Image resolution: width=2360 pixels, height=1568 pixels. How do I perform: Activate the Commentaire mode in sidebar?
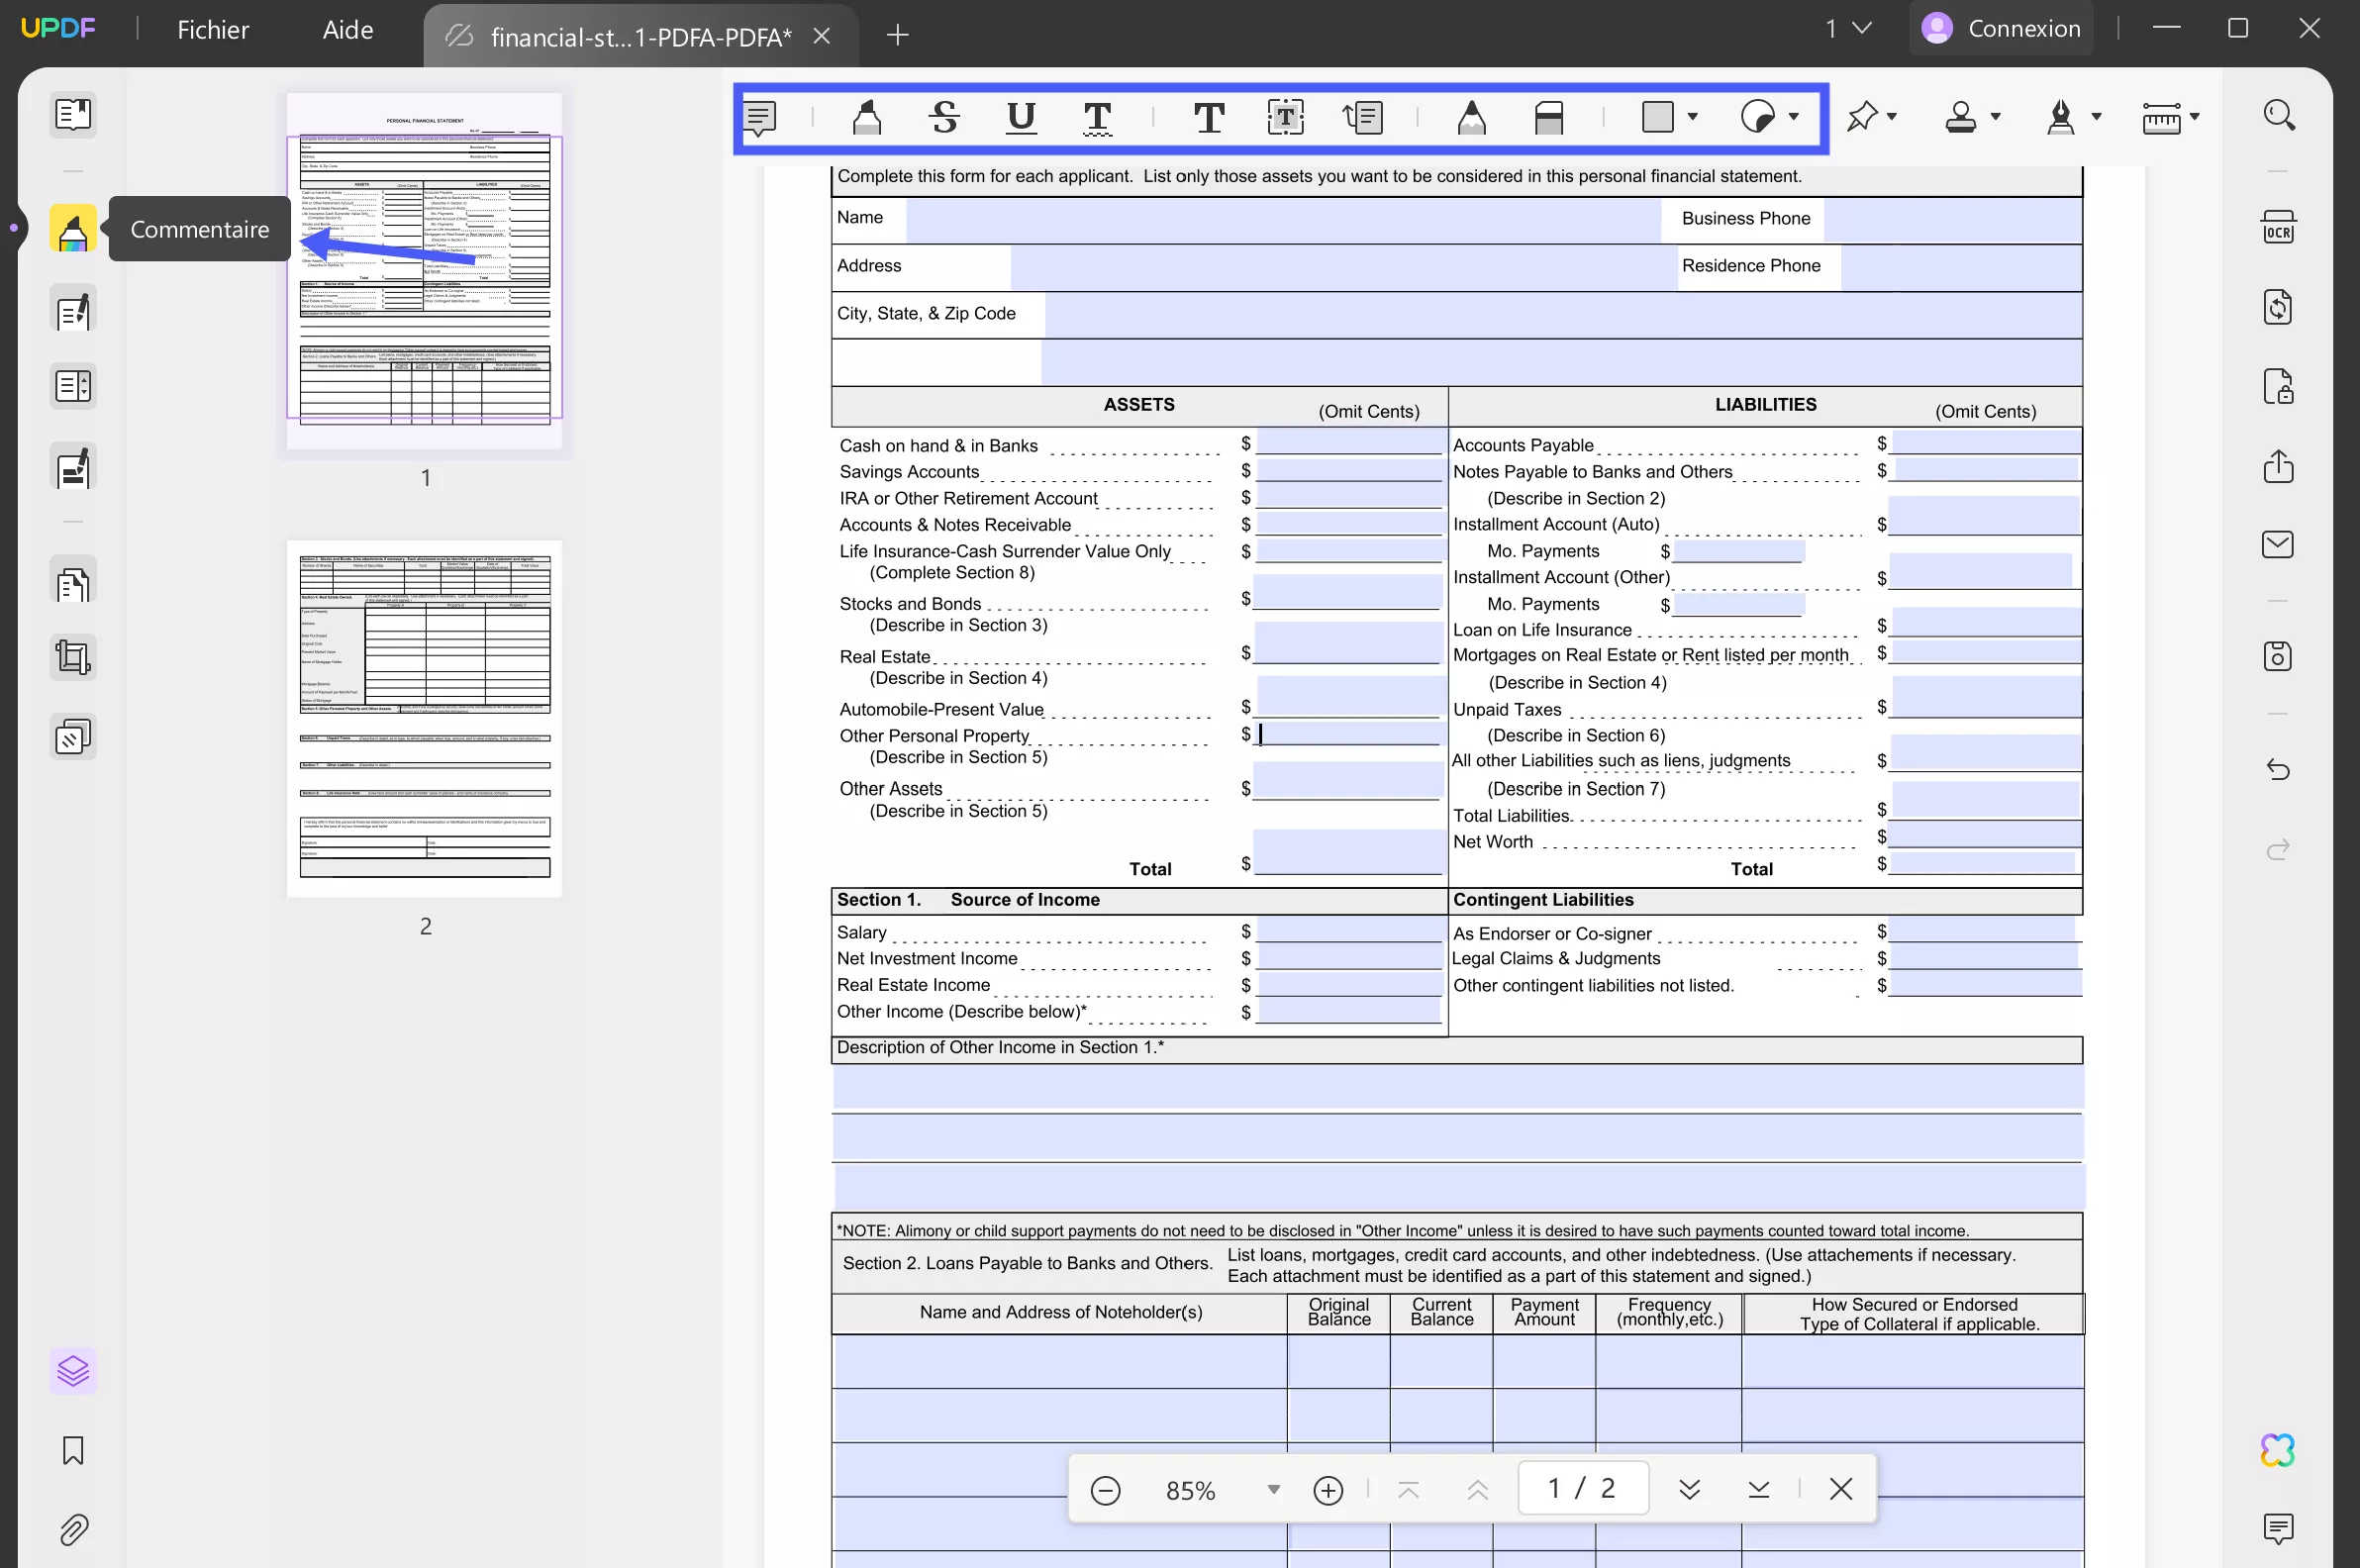click(x=73, y=230)
